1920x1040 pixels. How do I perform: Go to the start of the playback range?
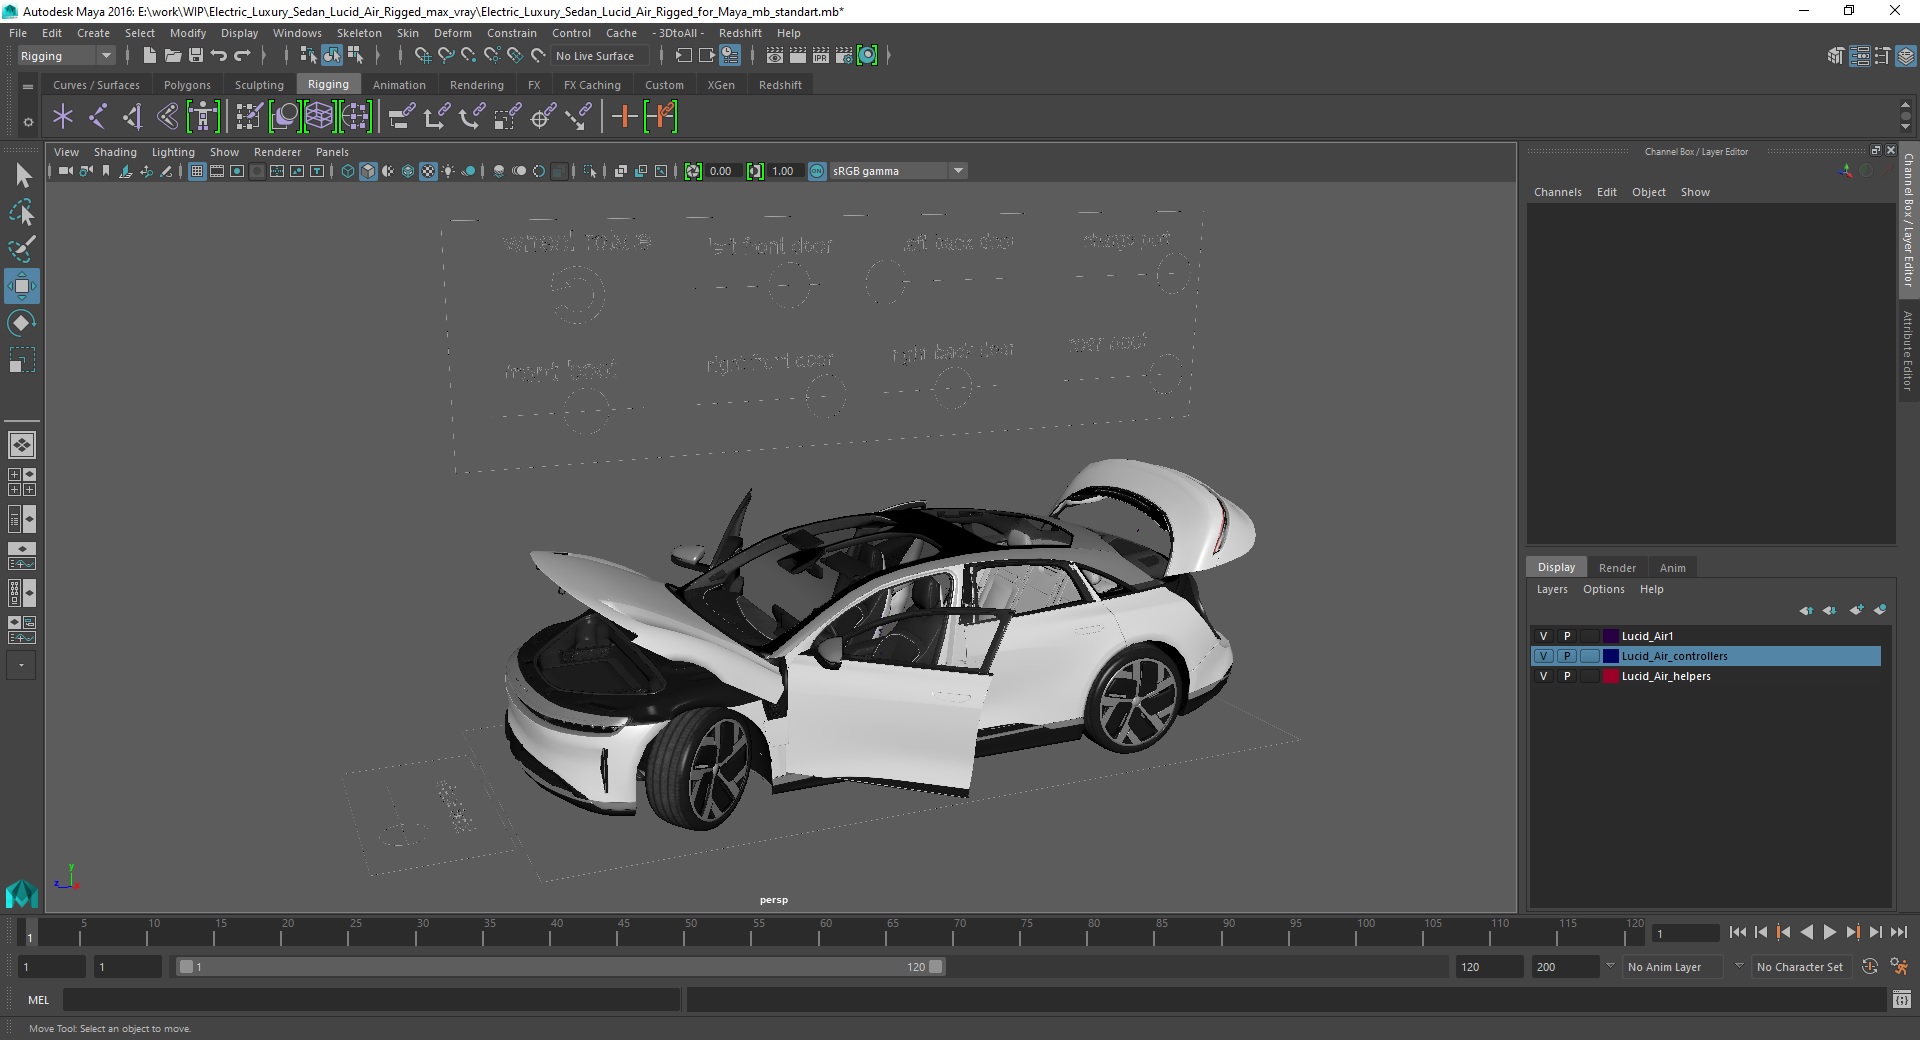1737,932
